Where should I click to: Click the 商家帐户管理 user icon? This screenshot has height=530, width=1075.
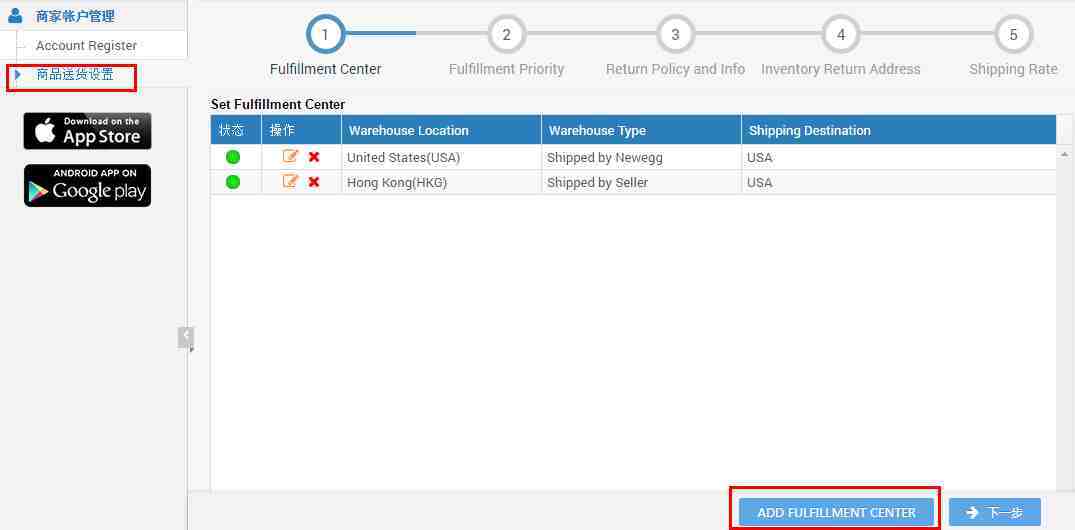pyautogui.click(x=15, y=16)
